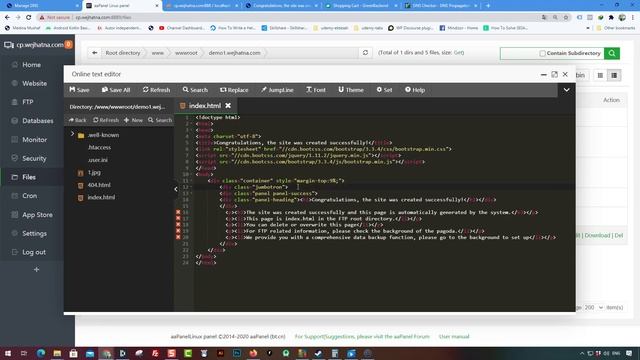Maximize the Online text editor dialog
The width and height of the screenshot is (640, 360).
pyautogui.click(x=554, y=74)
